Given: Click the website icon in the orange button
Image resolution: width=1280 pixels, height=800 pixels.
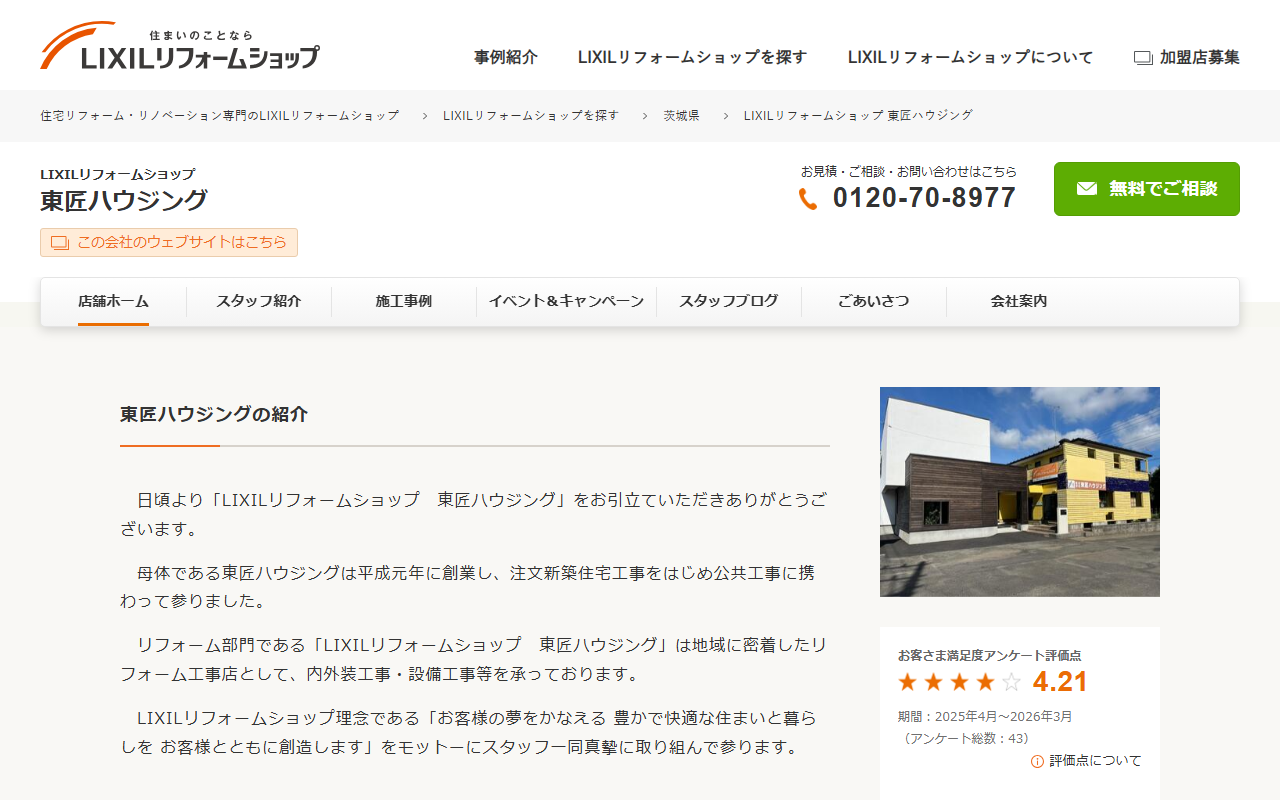Looking at the screenshot, I should pyautogui.click(x=60, y=243).
